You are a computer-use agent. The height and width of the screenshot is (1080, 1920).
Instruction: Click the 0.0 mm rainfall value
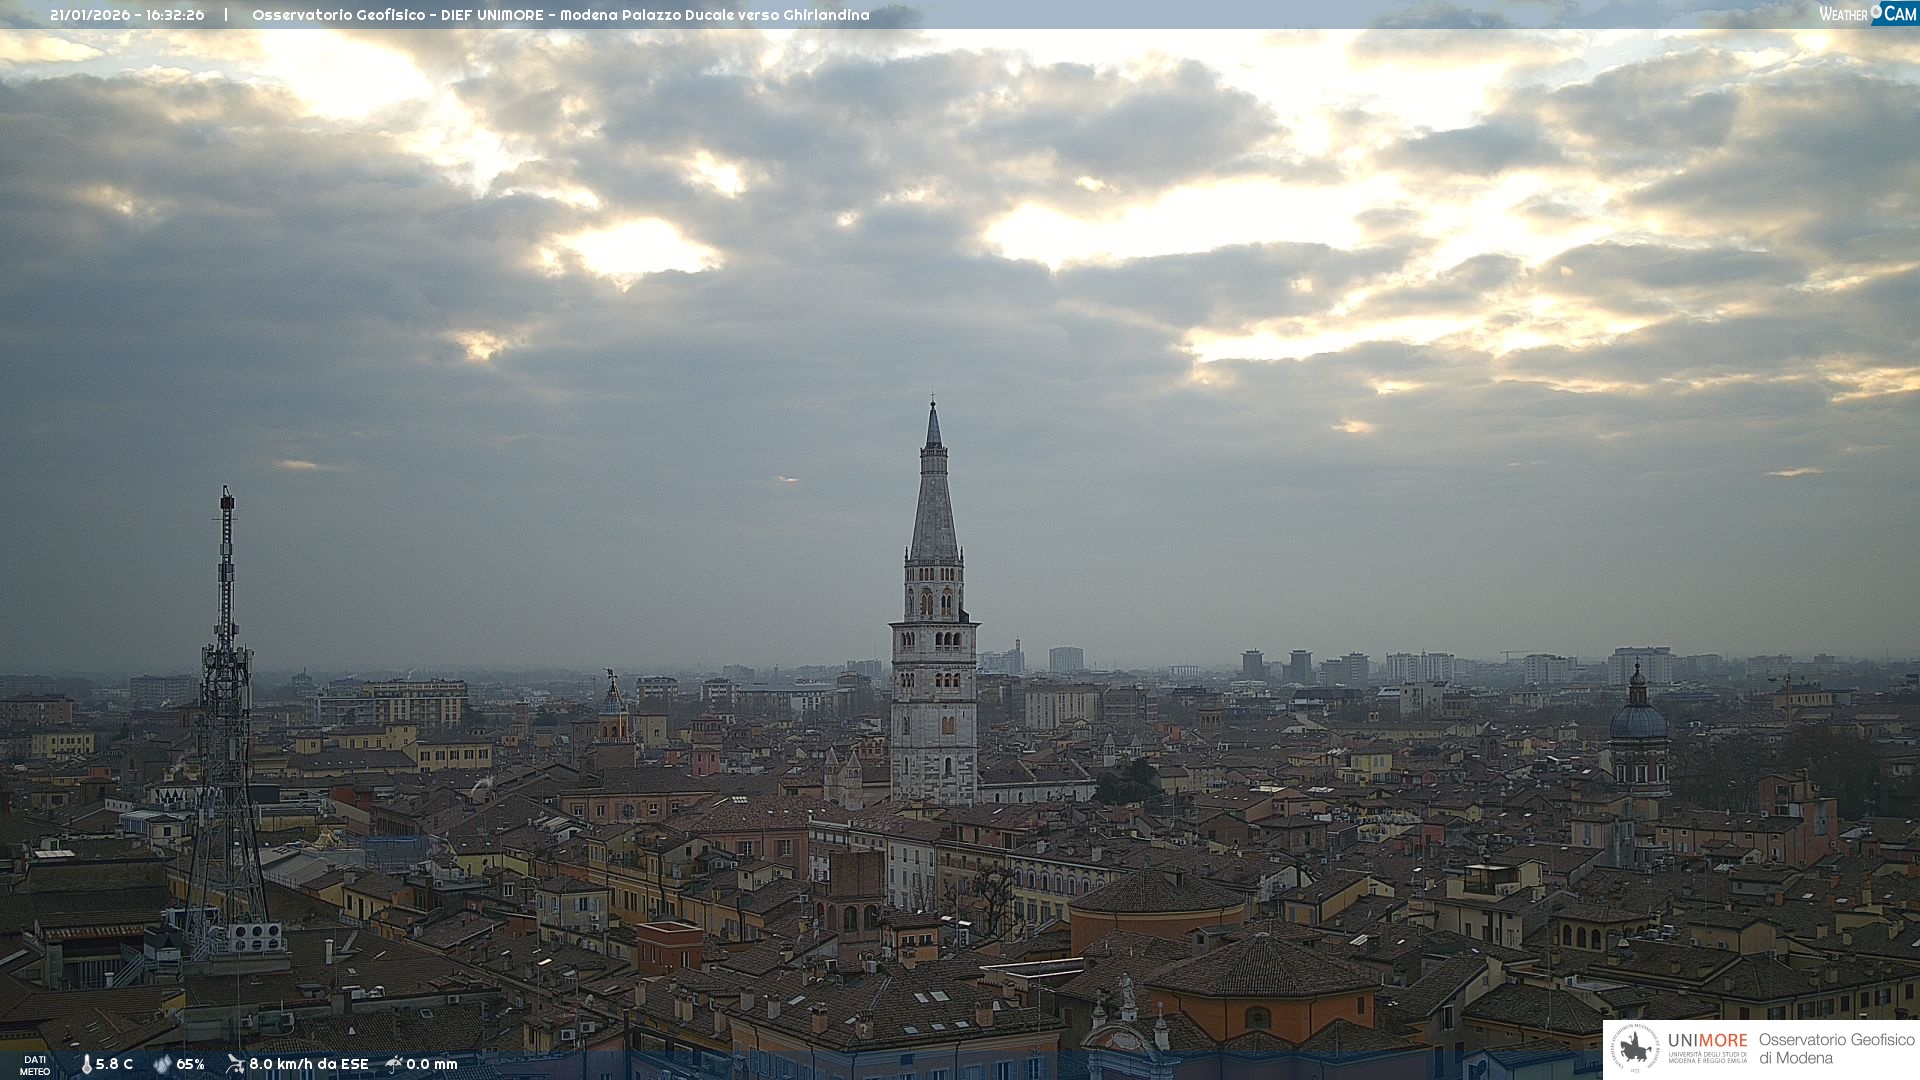pos(431,1065)
